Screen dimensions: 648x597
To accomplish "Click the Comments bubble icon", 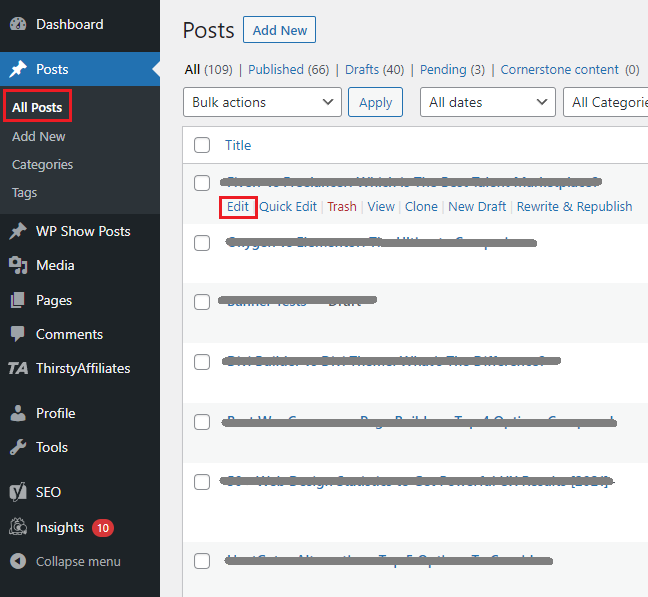I will point(18,334).
